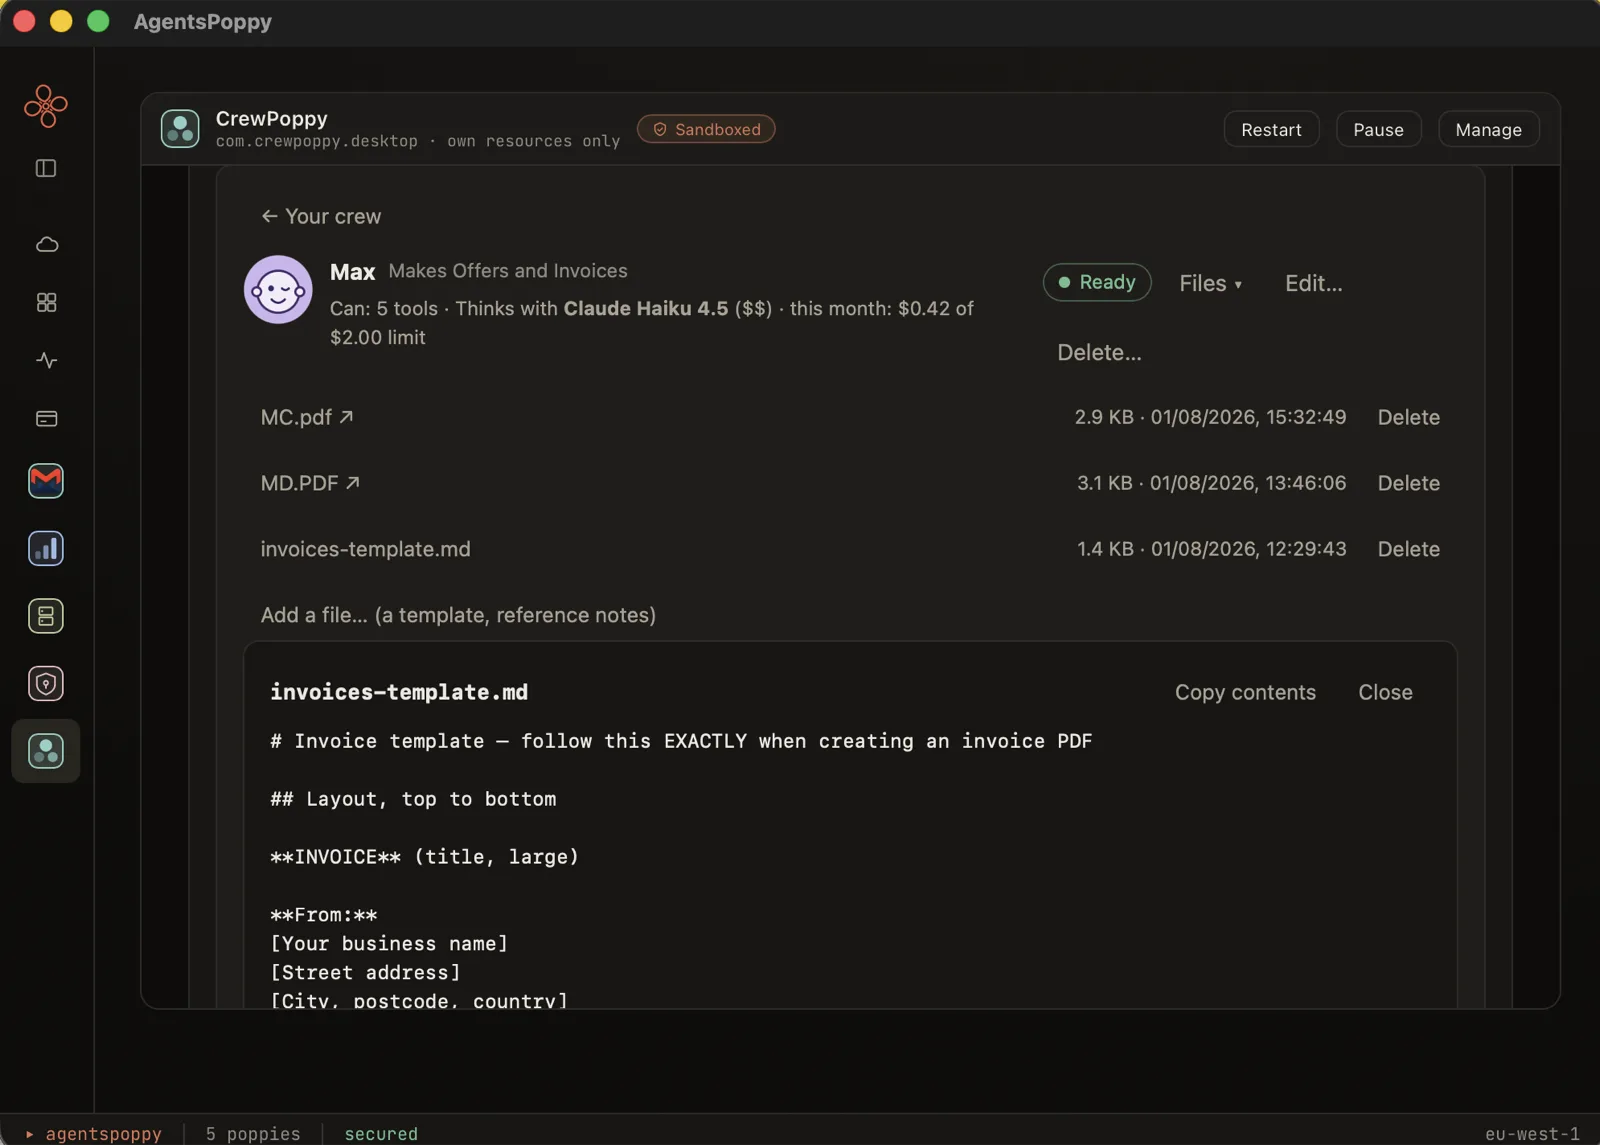This screenshot has width=1600, height=1145.
Task: Launch the shield security app icon
Action: pyautogui.click(x=46, y=684)
